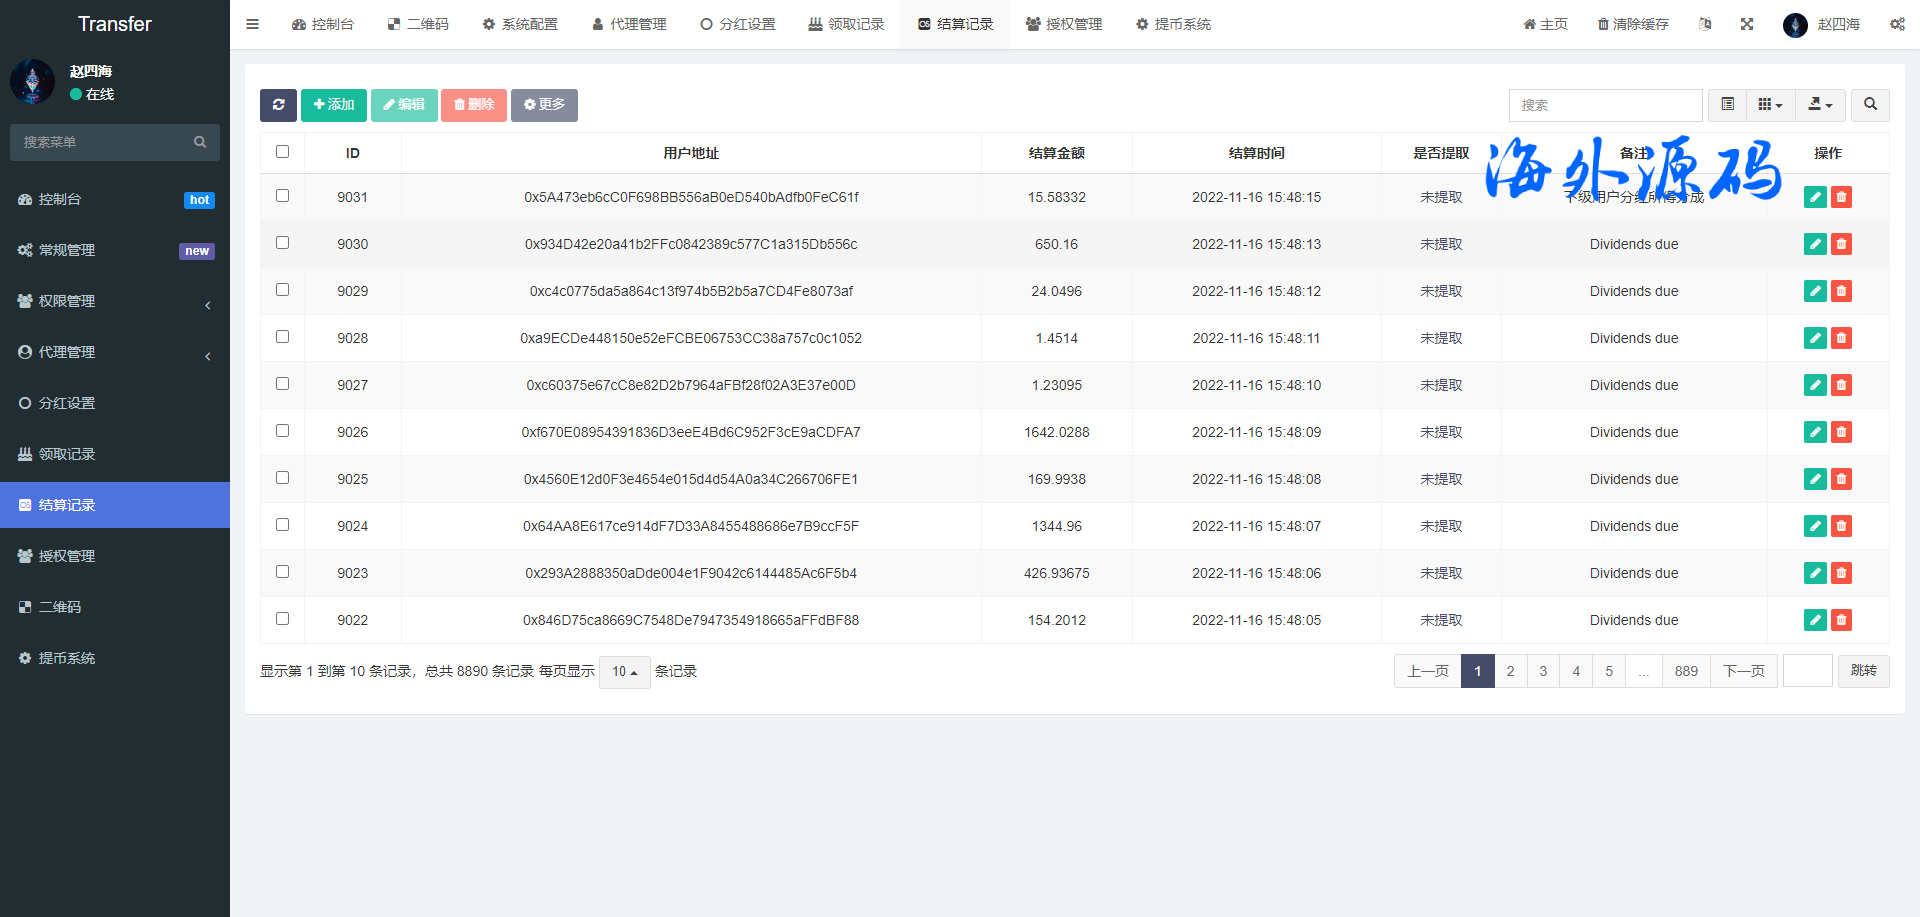Click the refresh table icon button
1920x917 pixels.
click(278, 105)
